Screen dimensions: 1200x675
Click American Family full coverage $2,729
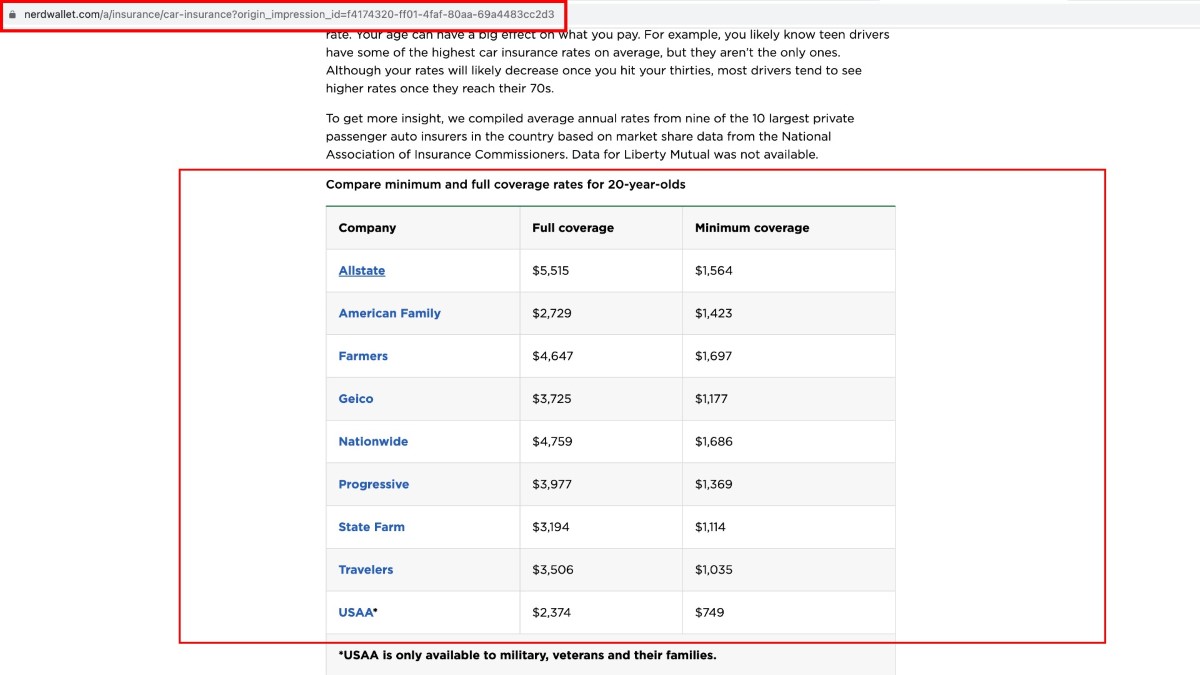point(552,313)
